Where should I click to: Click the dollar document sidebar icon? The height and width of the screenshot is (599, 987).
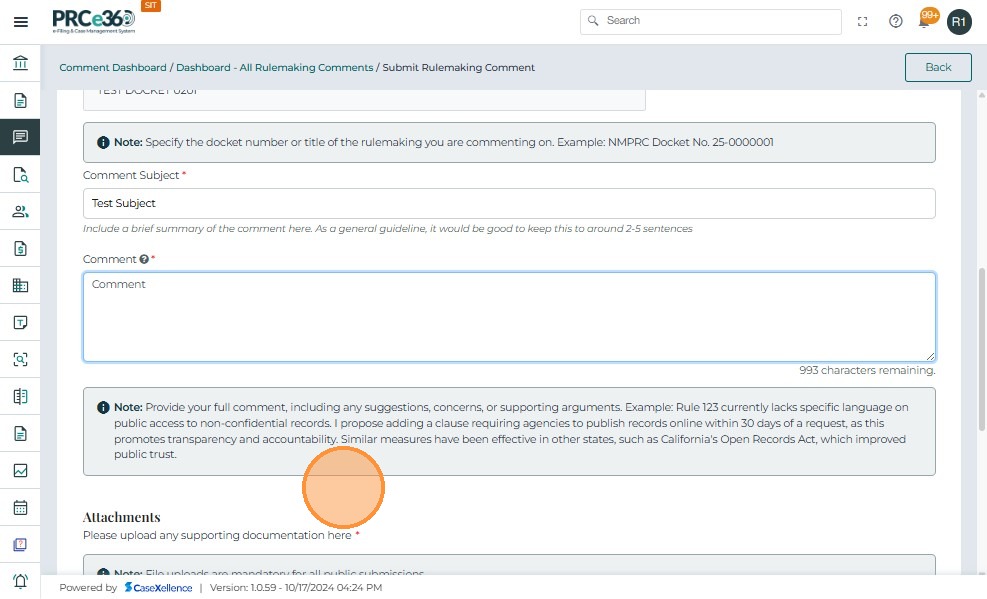point(20,248)
